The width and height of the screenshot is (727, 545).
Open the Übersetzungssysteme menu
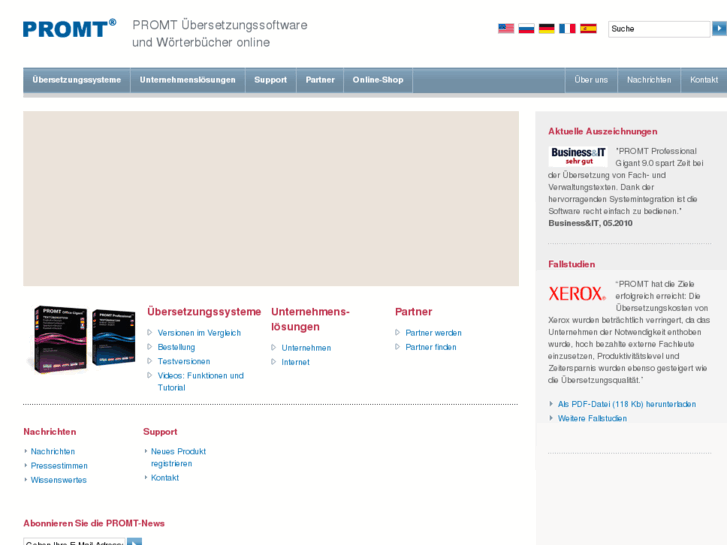point(77,80)
